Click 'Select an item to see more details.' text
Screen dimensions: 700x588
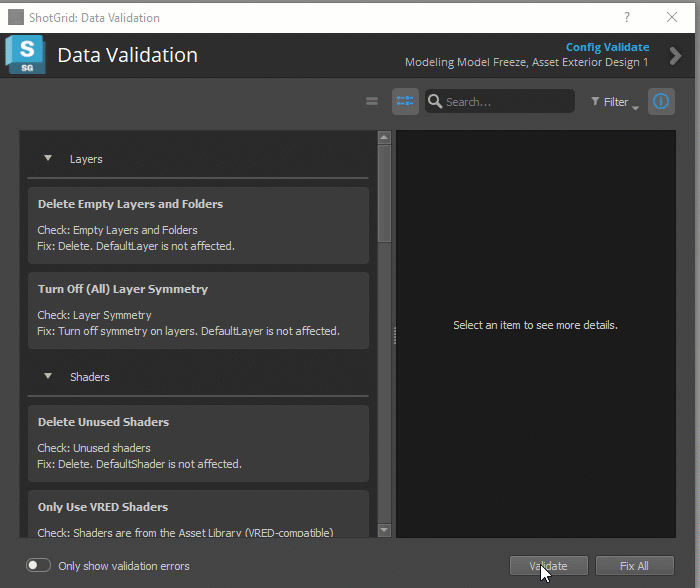click(535, 325)
